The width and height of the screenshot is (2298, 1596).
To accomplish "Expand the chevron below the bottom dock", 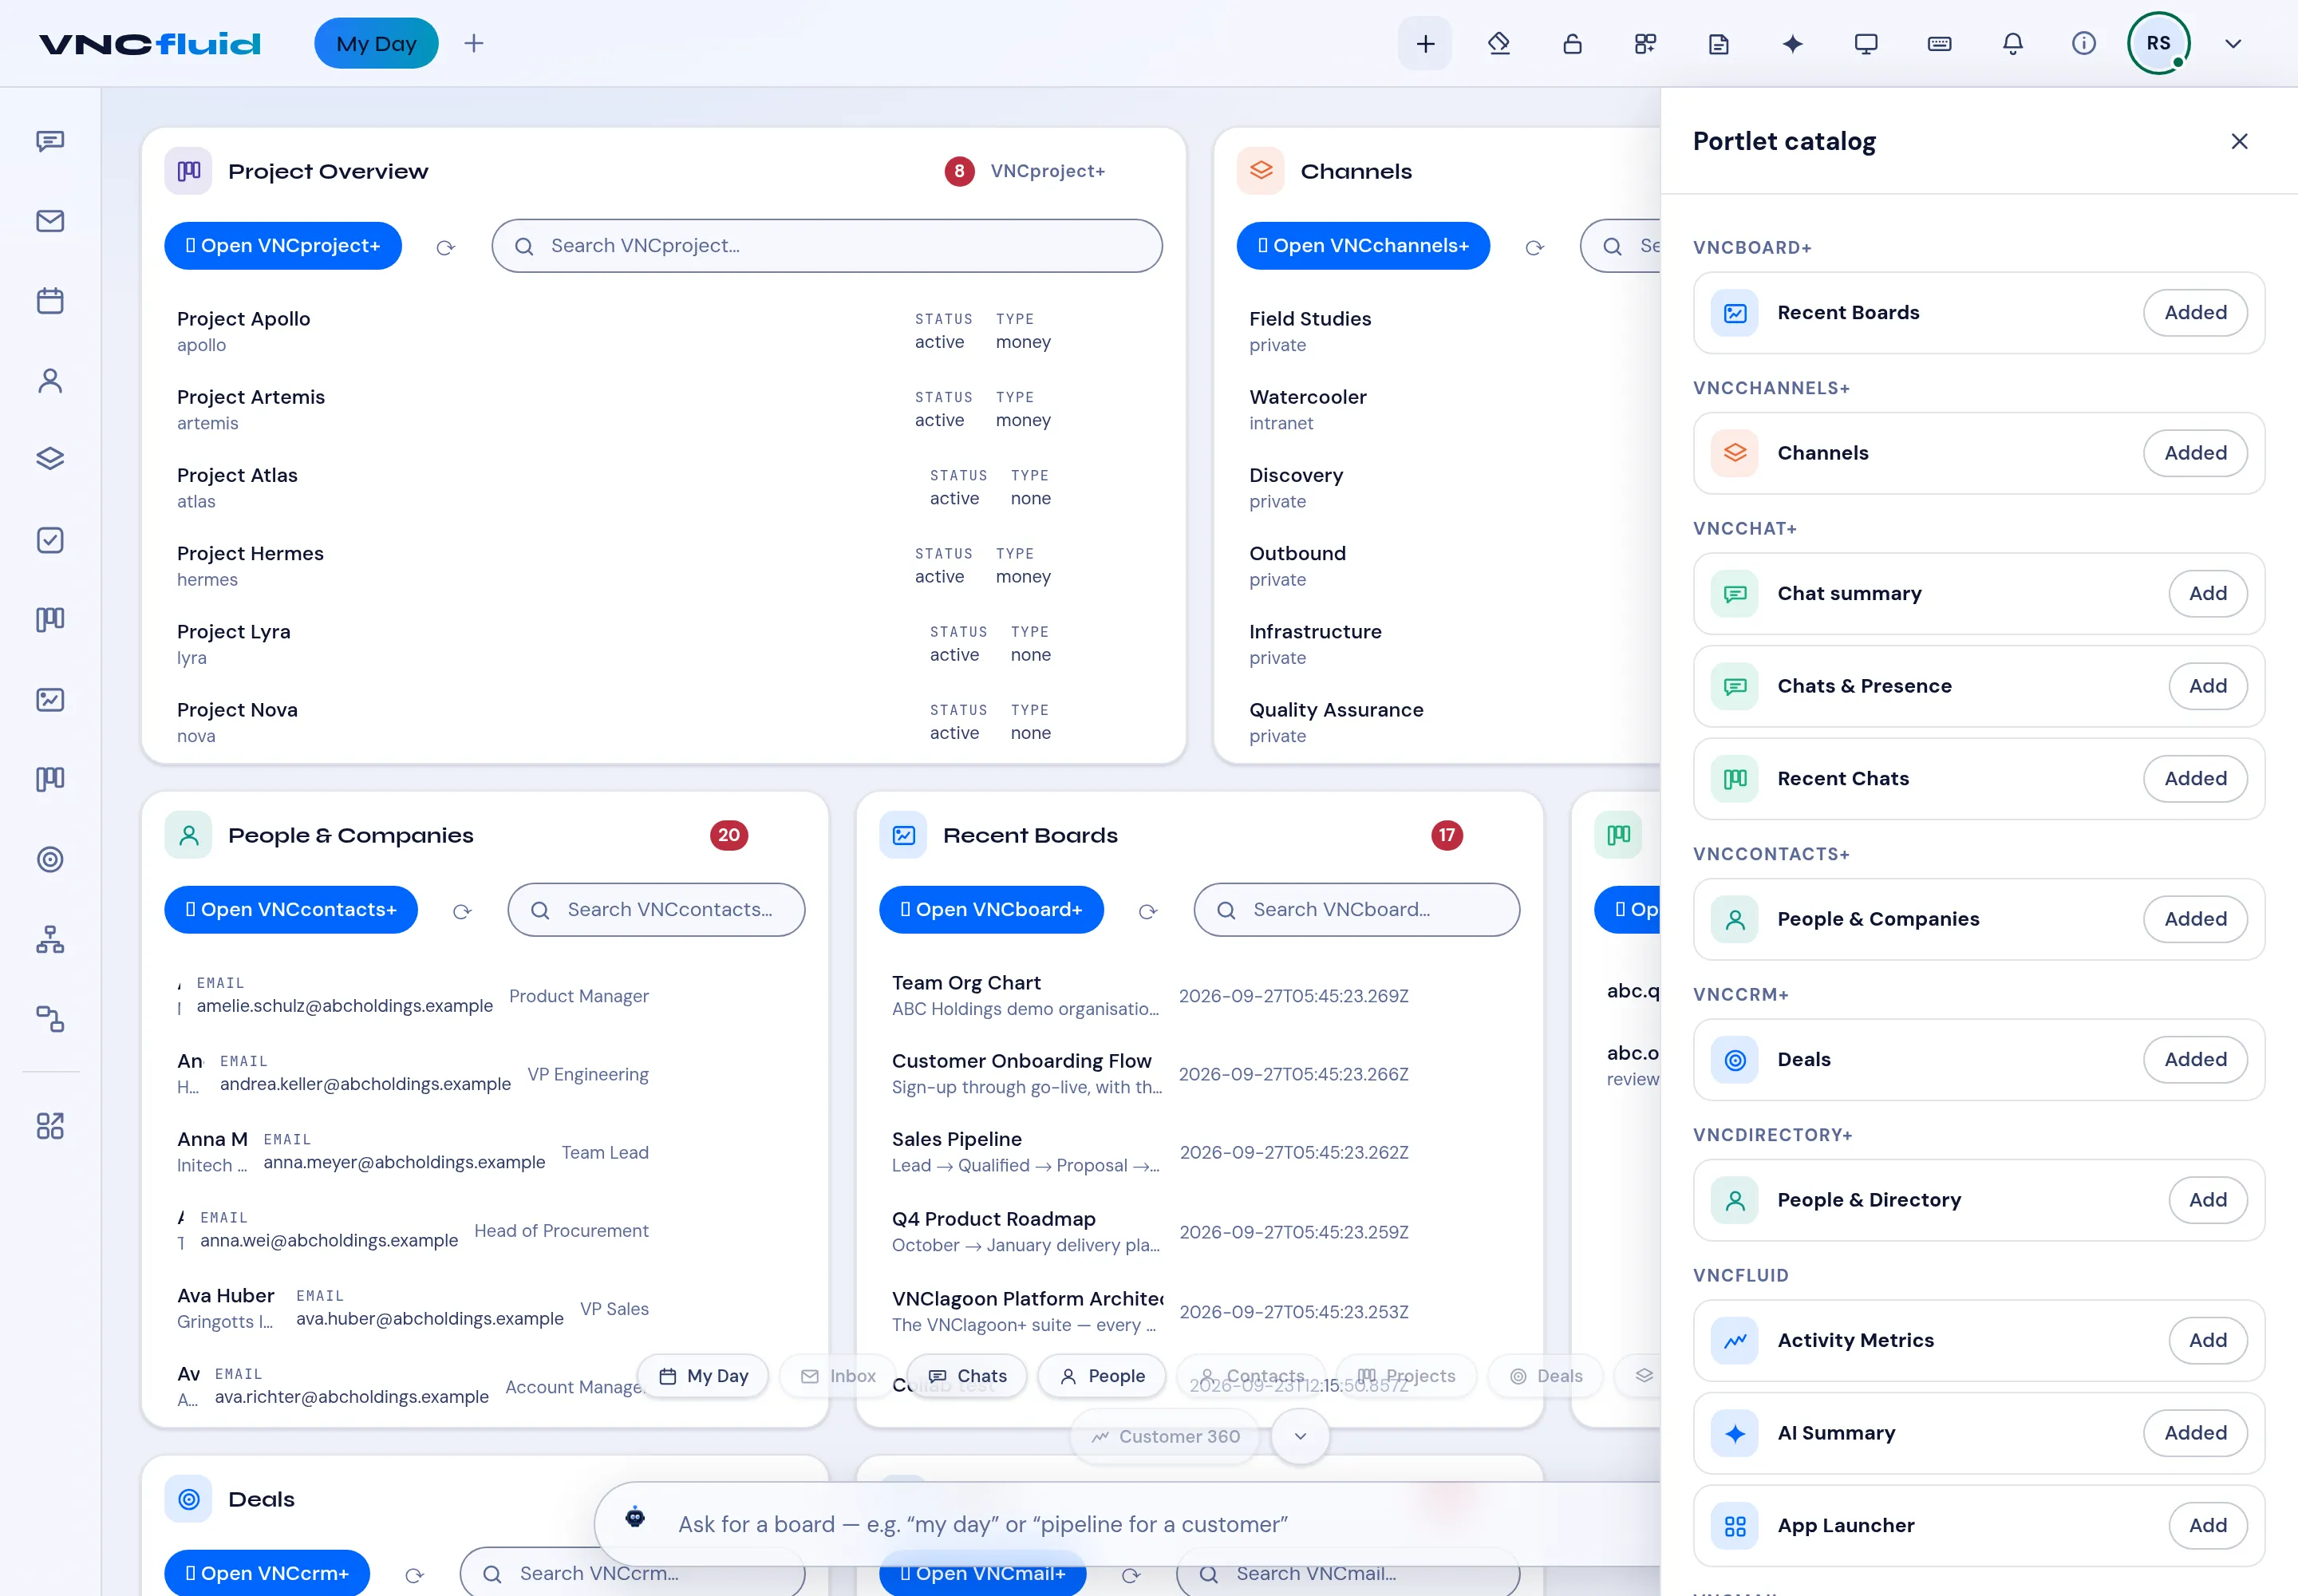I will 1300,1436.
